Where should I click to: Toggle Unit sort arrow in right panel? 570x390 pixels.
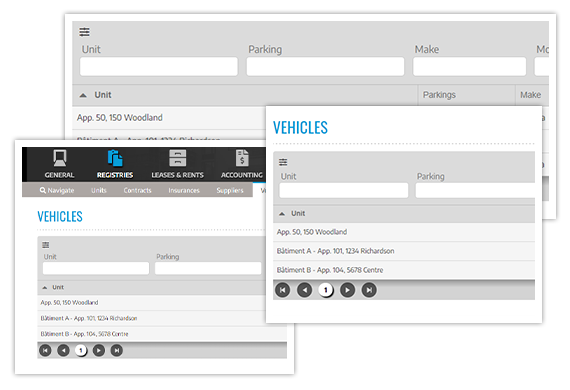pos(282,214)
